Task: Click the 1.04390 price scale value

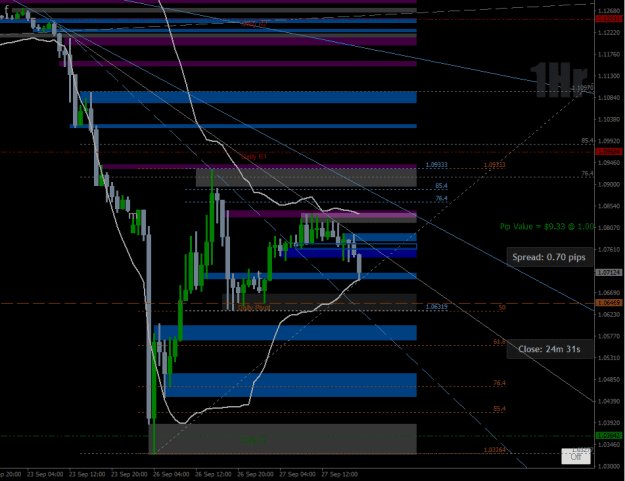Action: click(609, 401)
